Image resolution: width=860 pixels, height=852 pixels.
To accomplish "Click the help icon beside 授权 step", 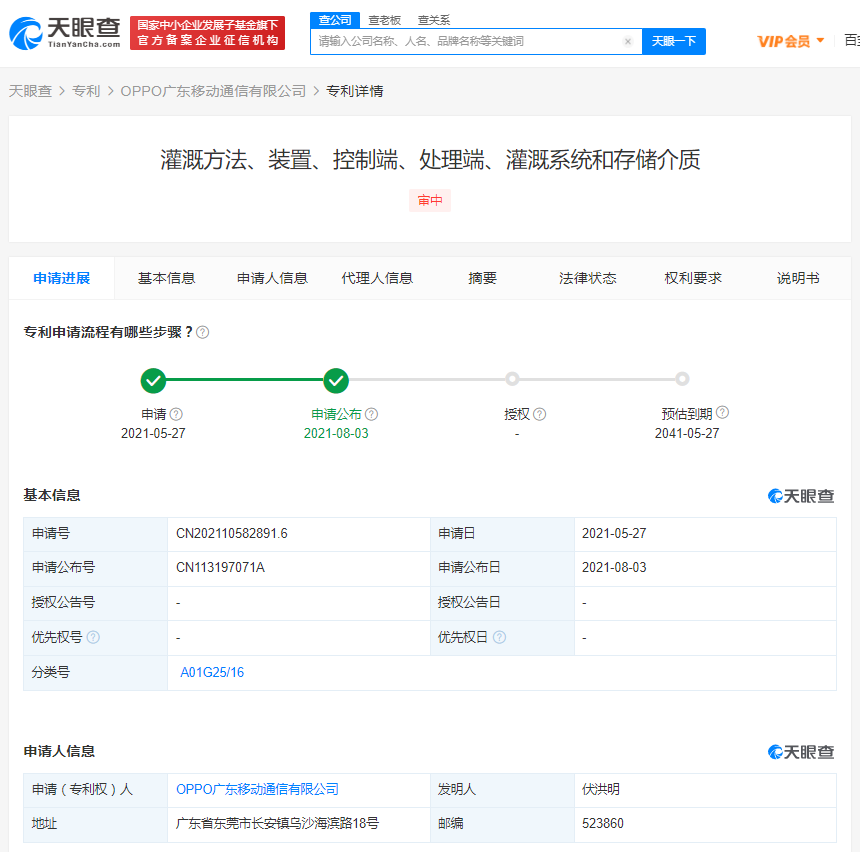I will click(x=540, y=414).
